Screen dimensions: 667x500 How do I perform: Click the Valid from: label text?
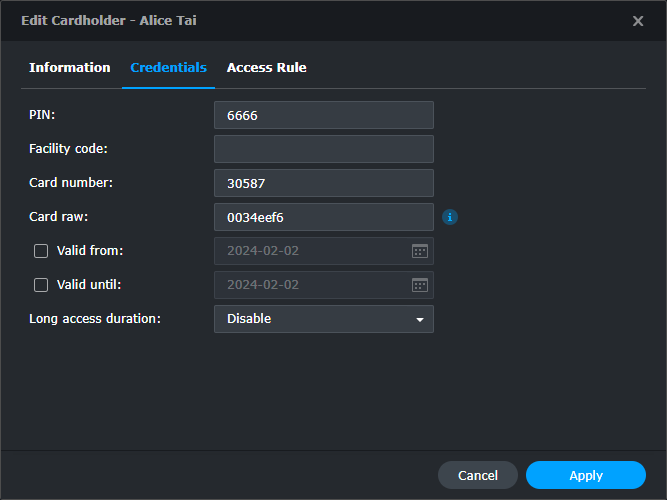(90, 251)
